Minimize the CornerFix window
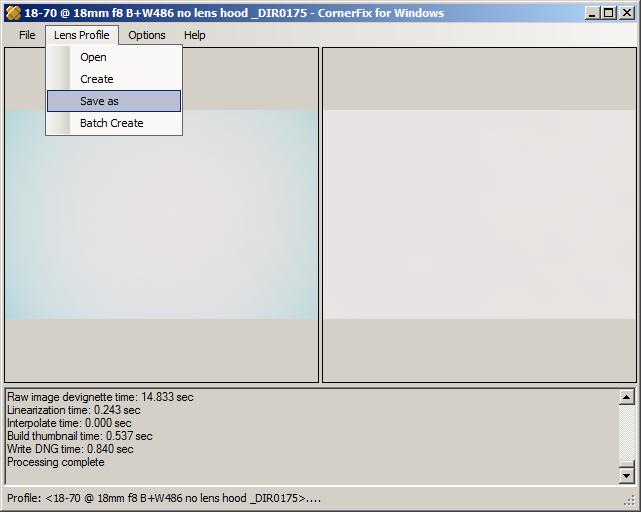Image resolution: width=641 pixels, height=512 pixels. (592, 13)
